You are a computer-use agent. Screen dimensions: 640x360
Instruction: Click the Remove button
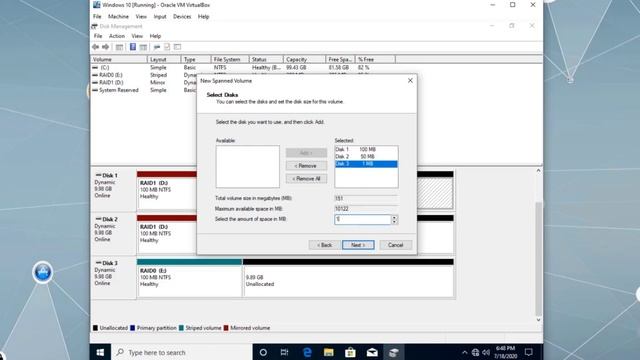(x=306, y=166)
